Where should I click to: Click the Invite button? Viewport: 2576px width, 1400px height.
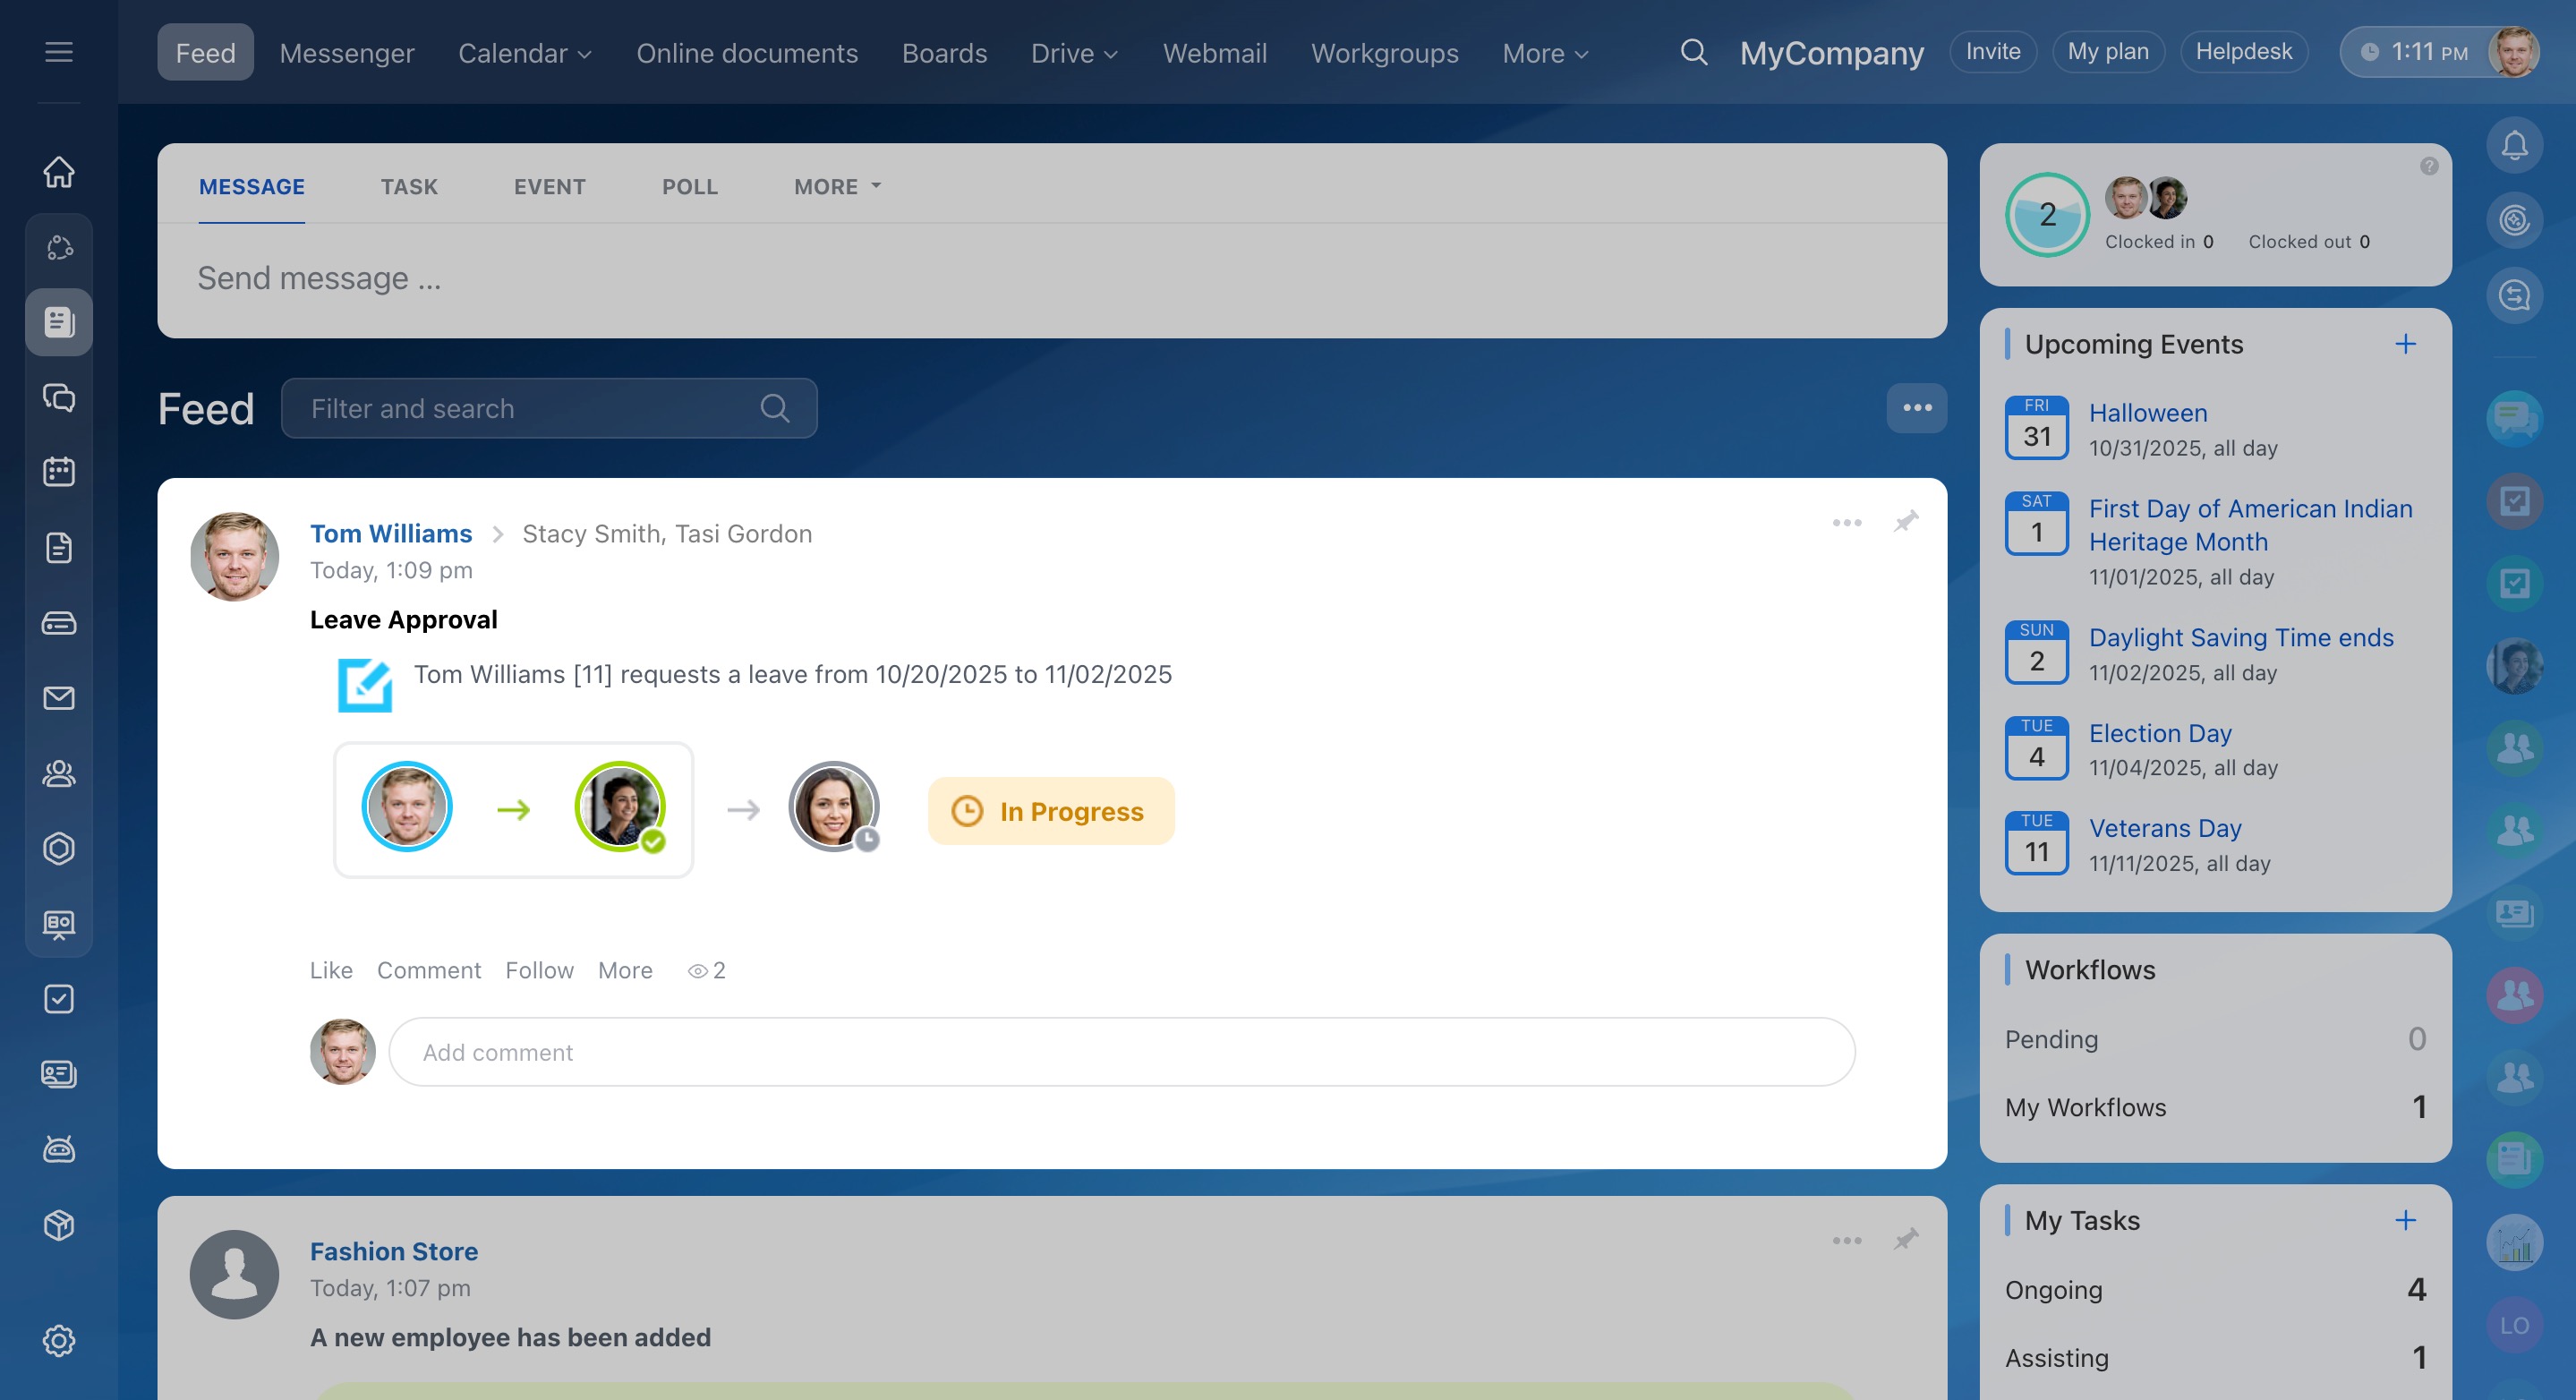(x=1992, y=52)
